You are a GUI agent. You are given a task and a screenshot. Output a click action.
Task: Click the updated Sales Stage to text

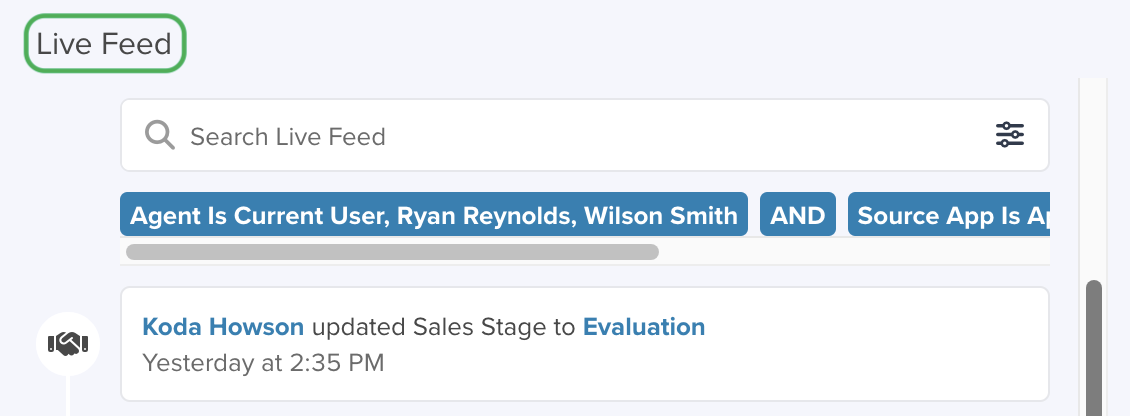click(x=443, y=327)
